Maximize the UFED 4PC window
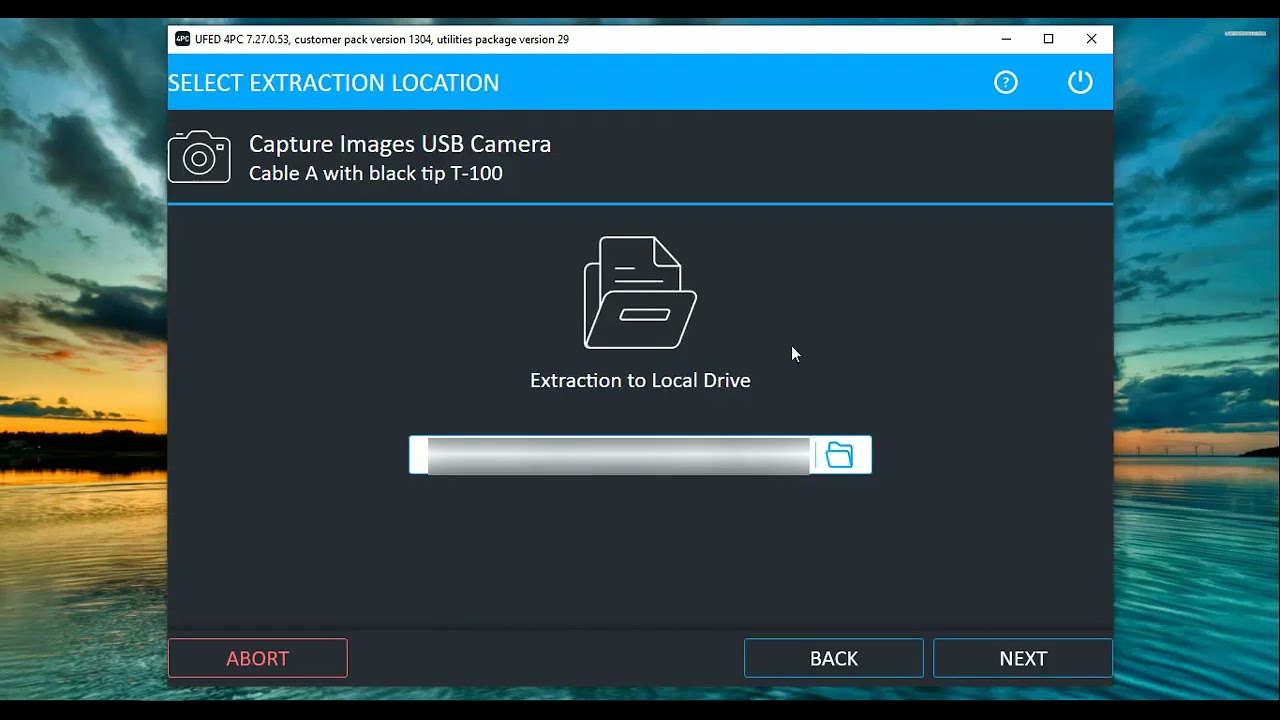Viewport: 1280px width, 720px height. coord(1048,39)
